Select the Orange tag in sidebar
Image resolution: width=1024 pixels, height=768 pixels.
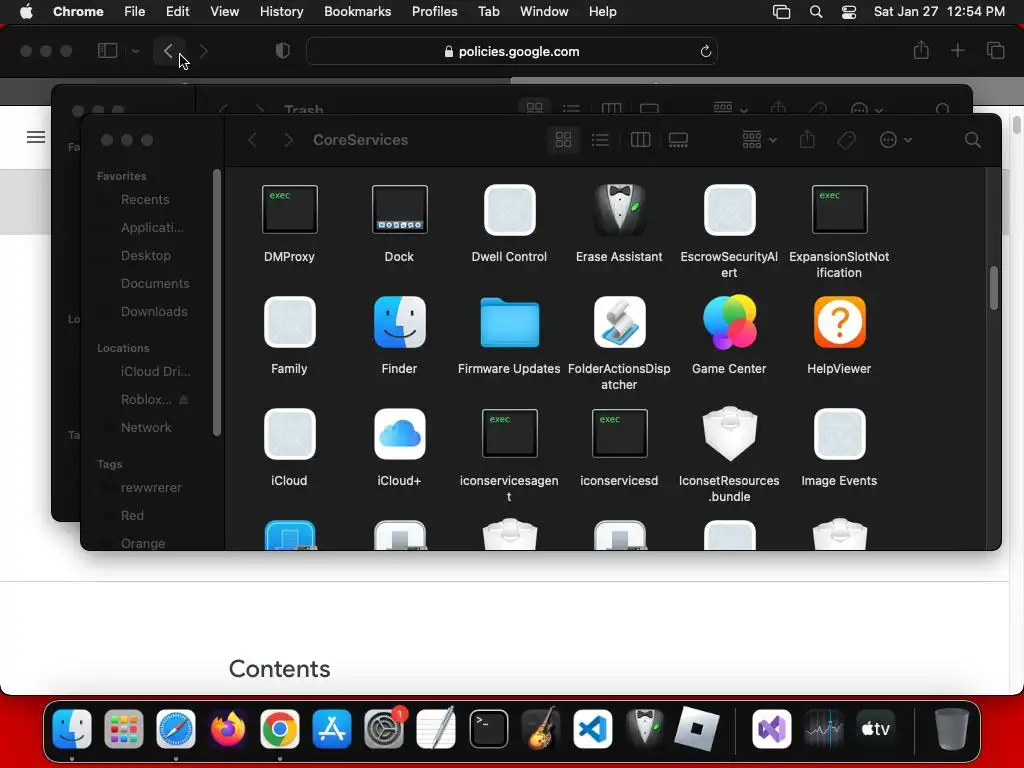143,543
